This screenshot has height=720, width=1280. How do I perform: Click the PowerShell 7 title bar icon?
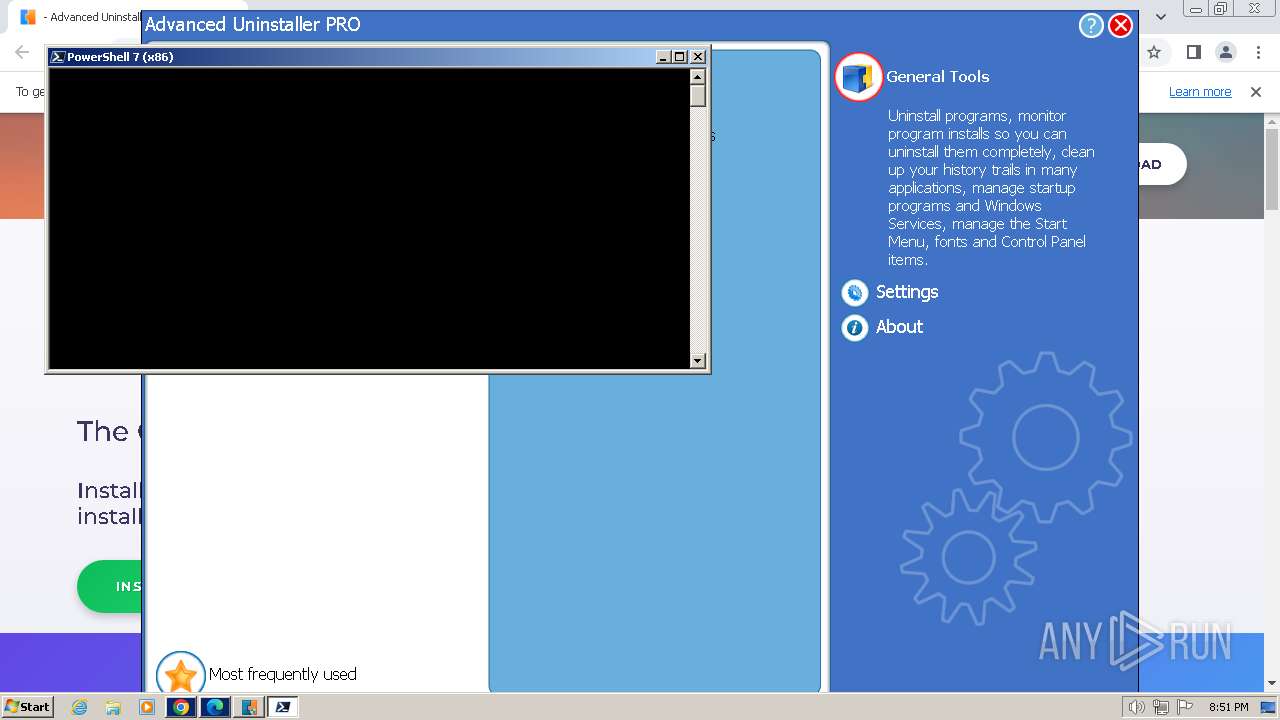click(x=58, y=57)
